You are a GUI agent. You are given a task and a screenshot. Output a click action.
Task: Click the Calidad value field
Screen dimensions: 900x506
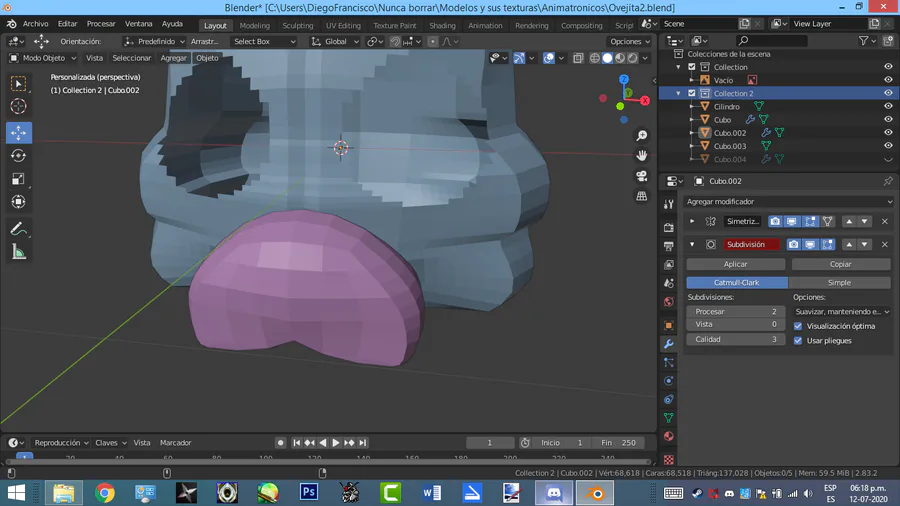click(735, 339)
